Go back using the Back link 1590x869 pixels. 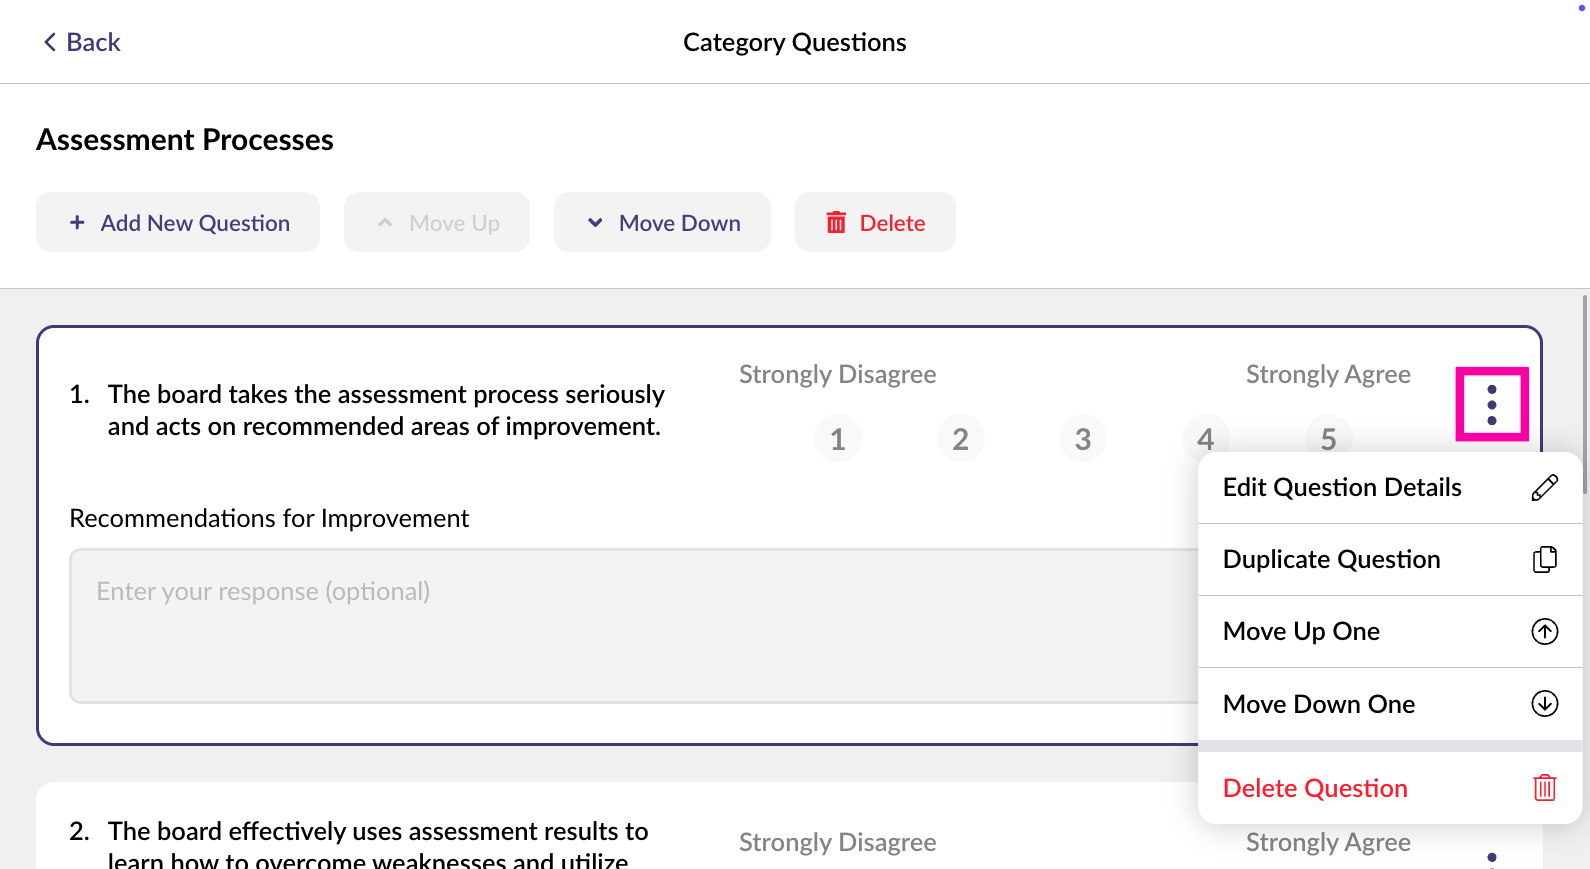(81, 42)
